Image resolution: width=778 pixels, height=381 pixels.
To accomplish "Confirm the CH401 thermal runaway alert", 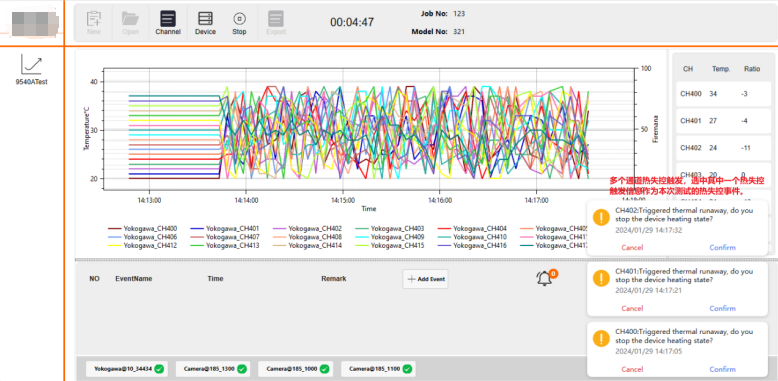I will pyautogui.click(x=722, y=309).
